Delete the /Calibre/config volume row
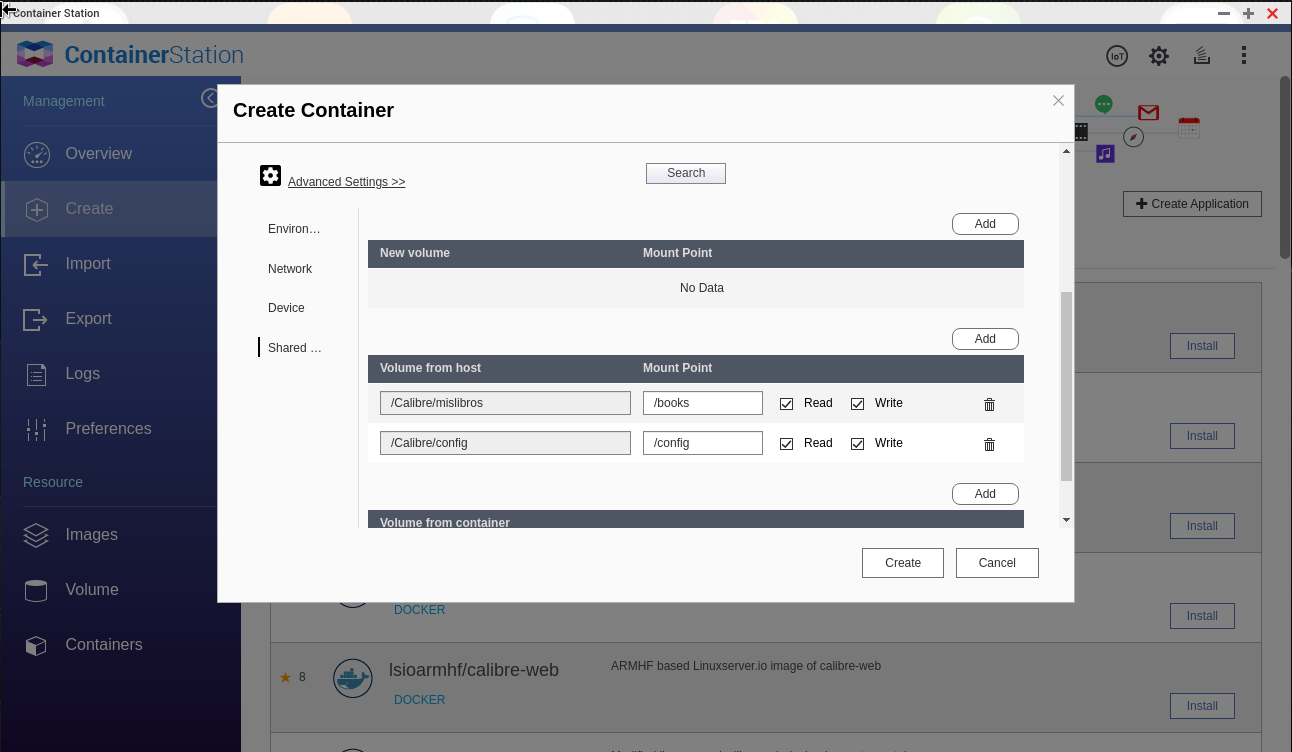1292x752 pixels. 989,444
